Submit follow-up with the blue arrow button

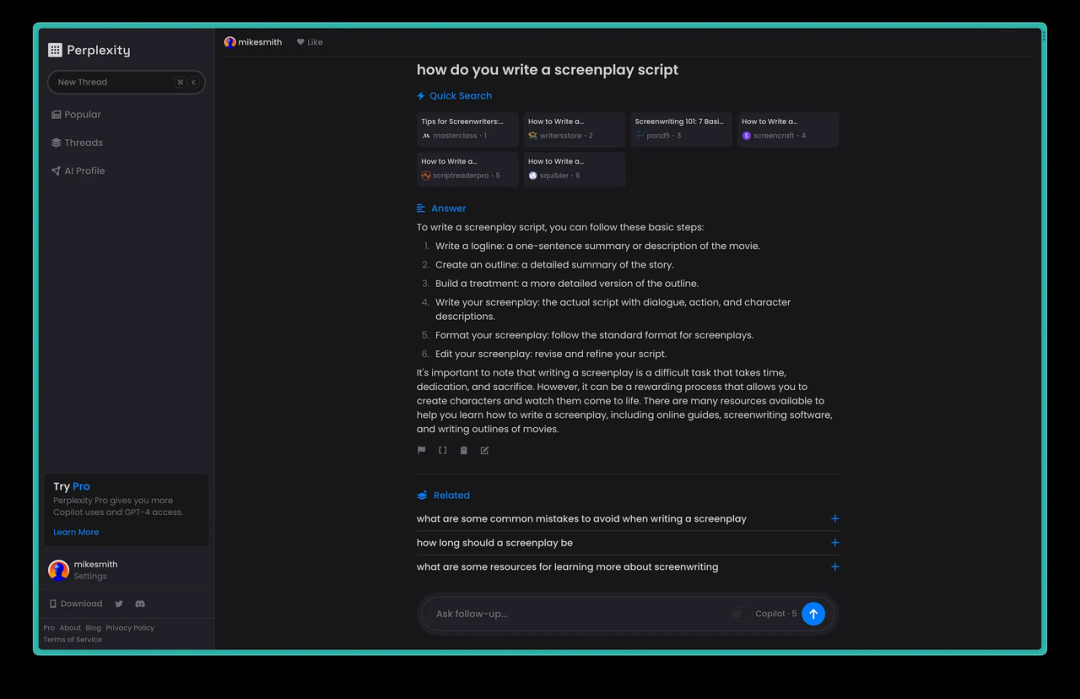coord(813,614)
